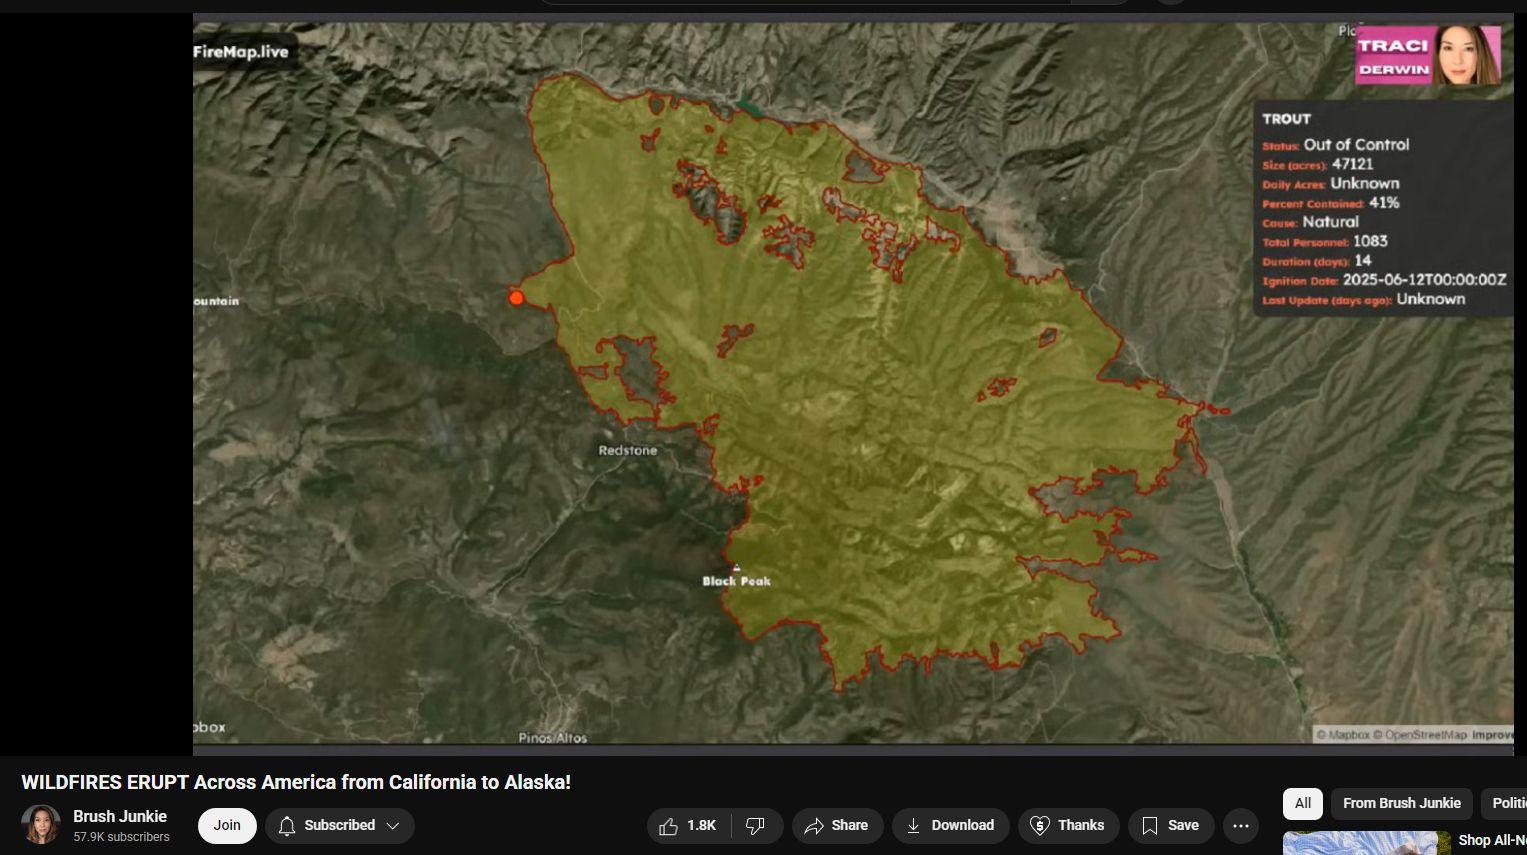Like the video with thumbs up
This screenshot has height=855, width=1527.
pyautogui.click(x=688, y=825)
